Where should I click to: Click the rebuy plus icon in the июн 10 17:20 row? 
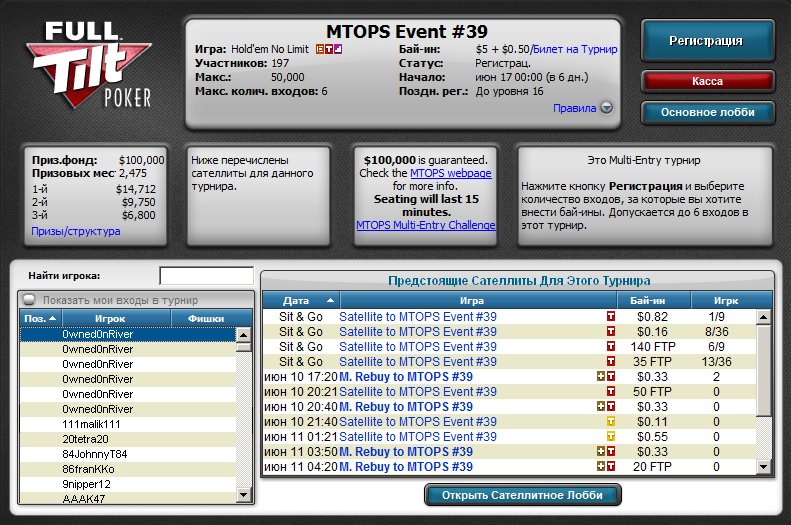[x=601, y=376]
